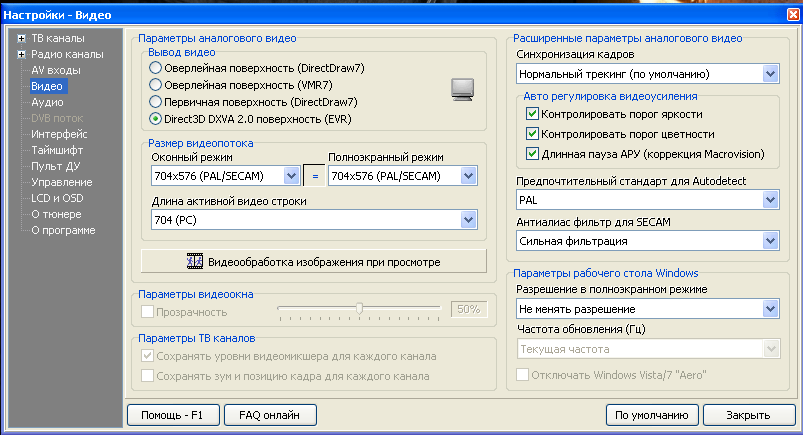The image size is (803, 435).
Task: Select Первичная поверхность (DirectDraw7) radio option
Action: [x=155, y=101]
